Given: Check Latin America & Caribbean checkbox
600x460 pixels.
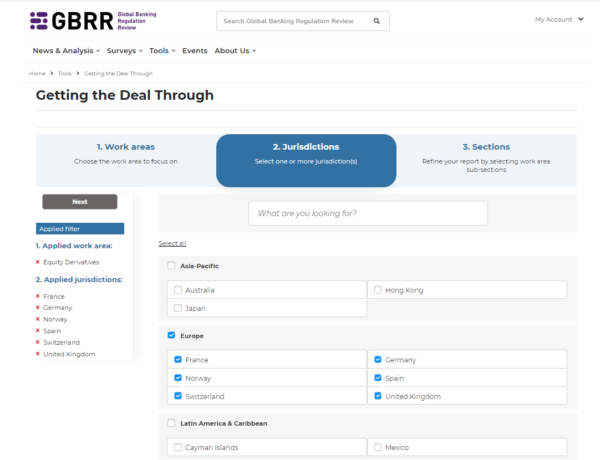Looking at the screenshot, I should click(171, 423).
